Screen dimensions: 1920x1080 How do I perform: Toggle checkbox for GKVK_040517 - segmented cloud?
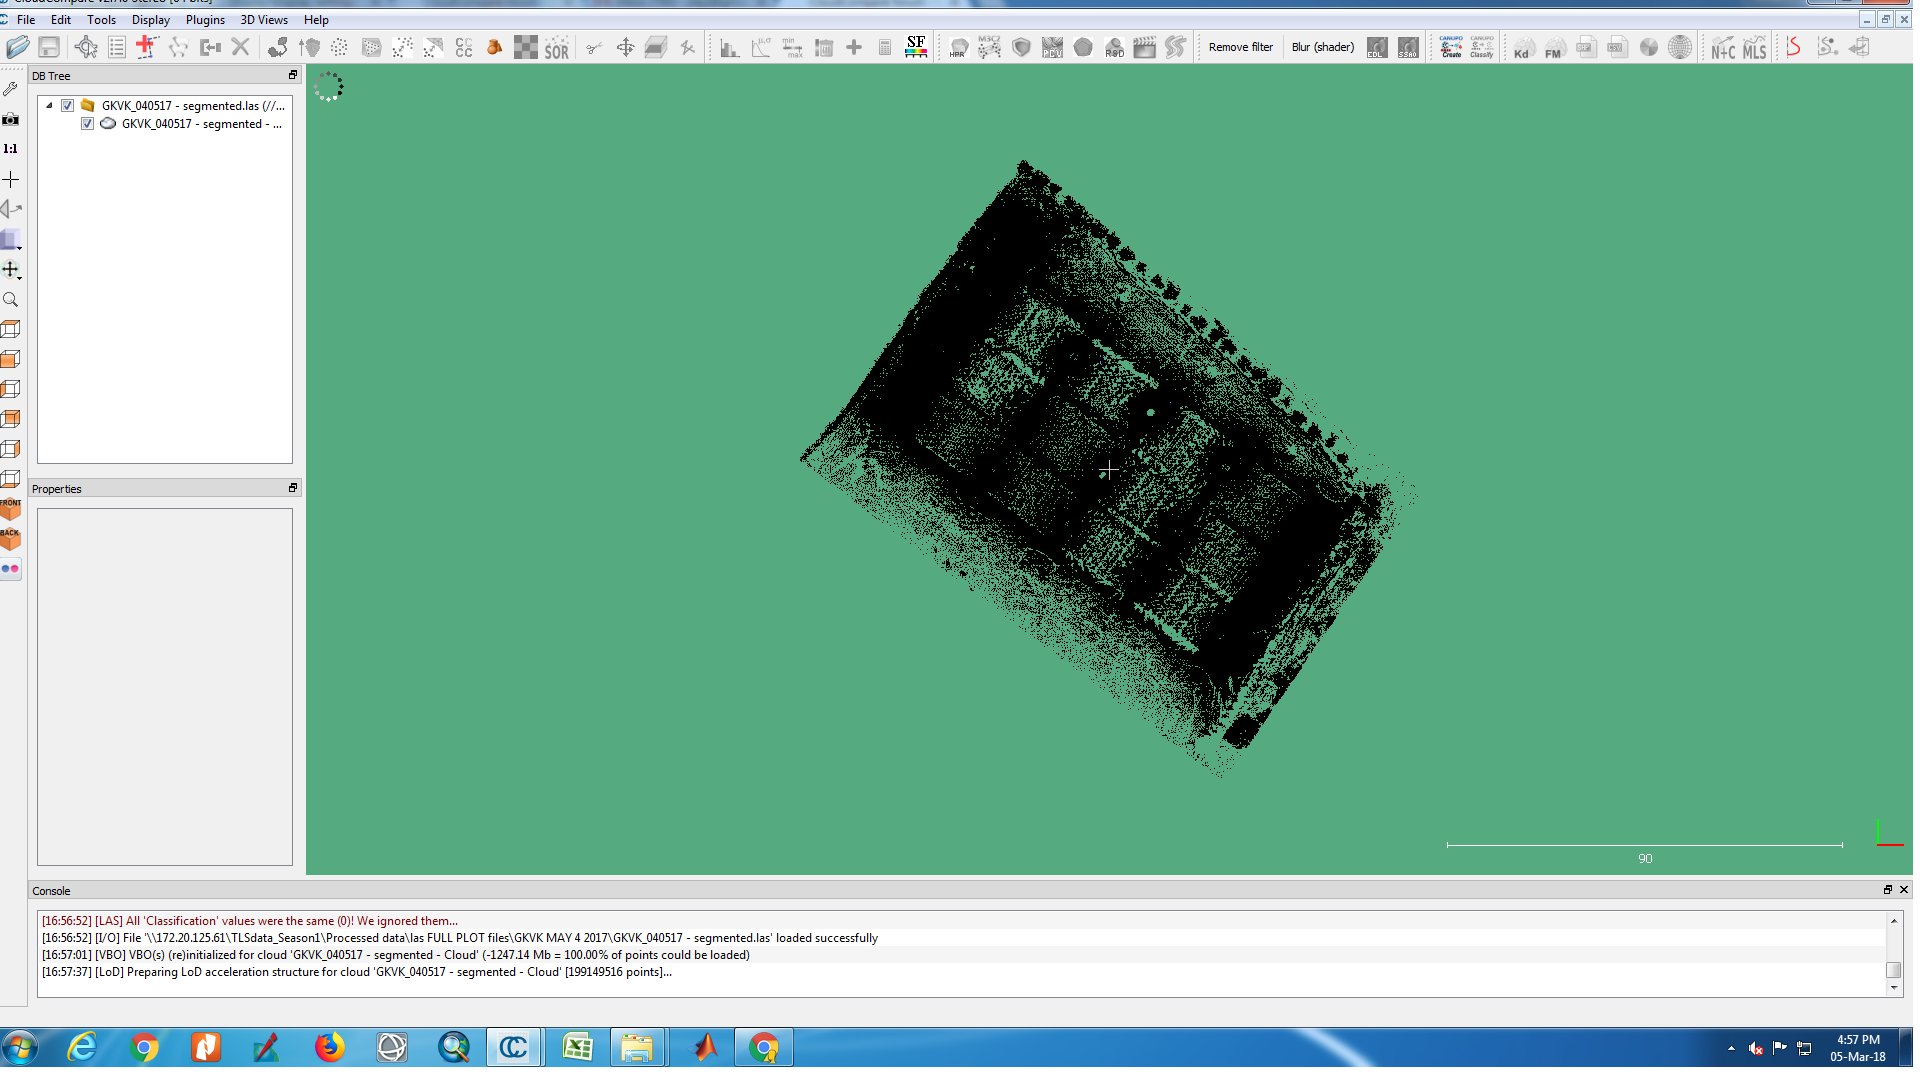88,124
